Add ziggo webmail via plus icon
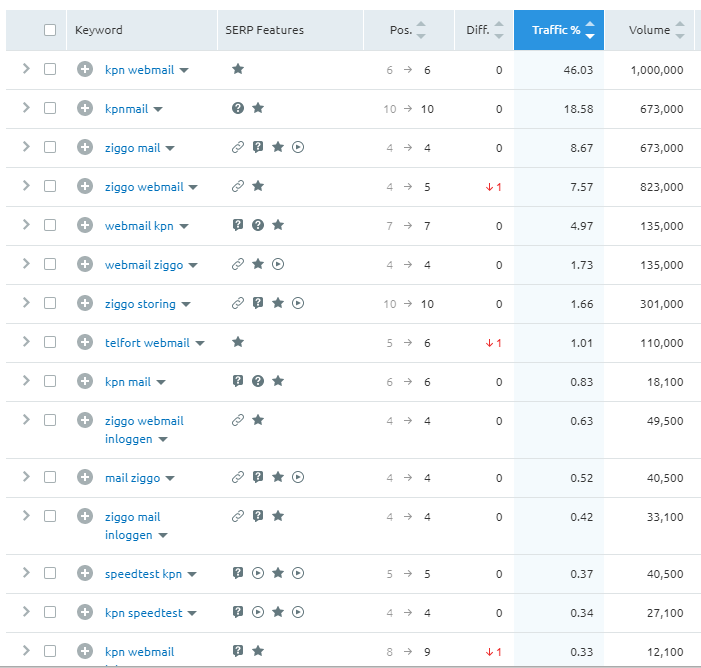This screenshot has width=701, height=668. [x=85, y=186]
